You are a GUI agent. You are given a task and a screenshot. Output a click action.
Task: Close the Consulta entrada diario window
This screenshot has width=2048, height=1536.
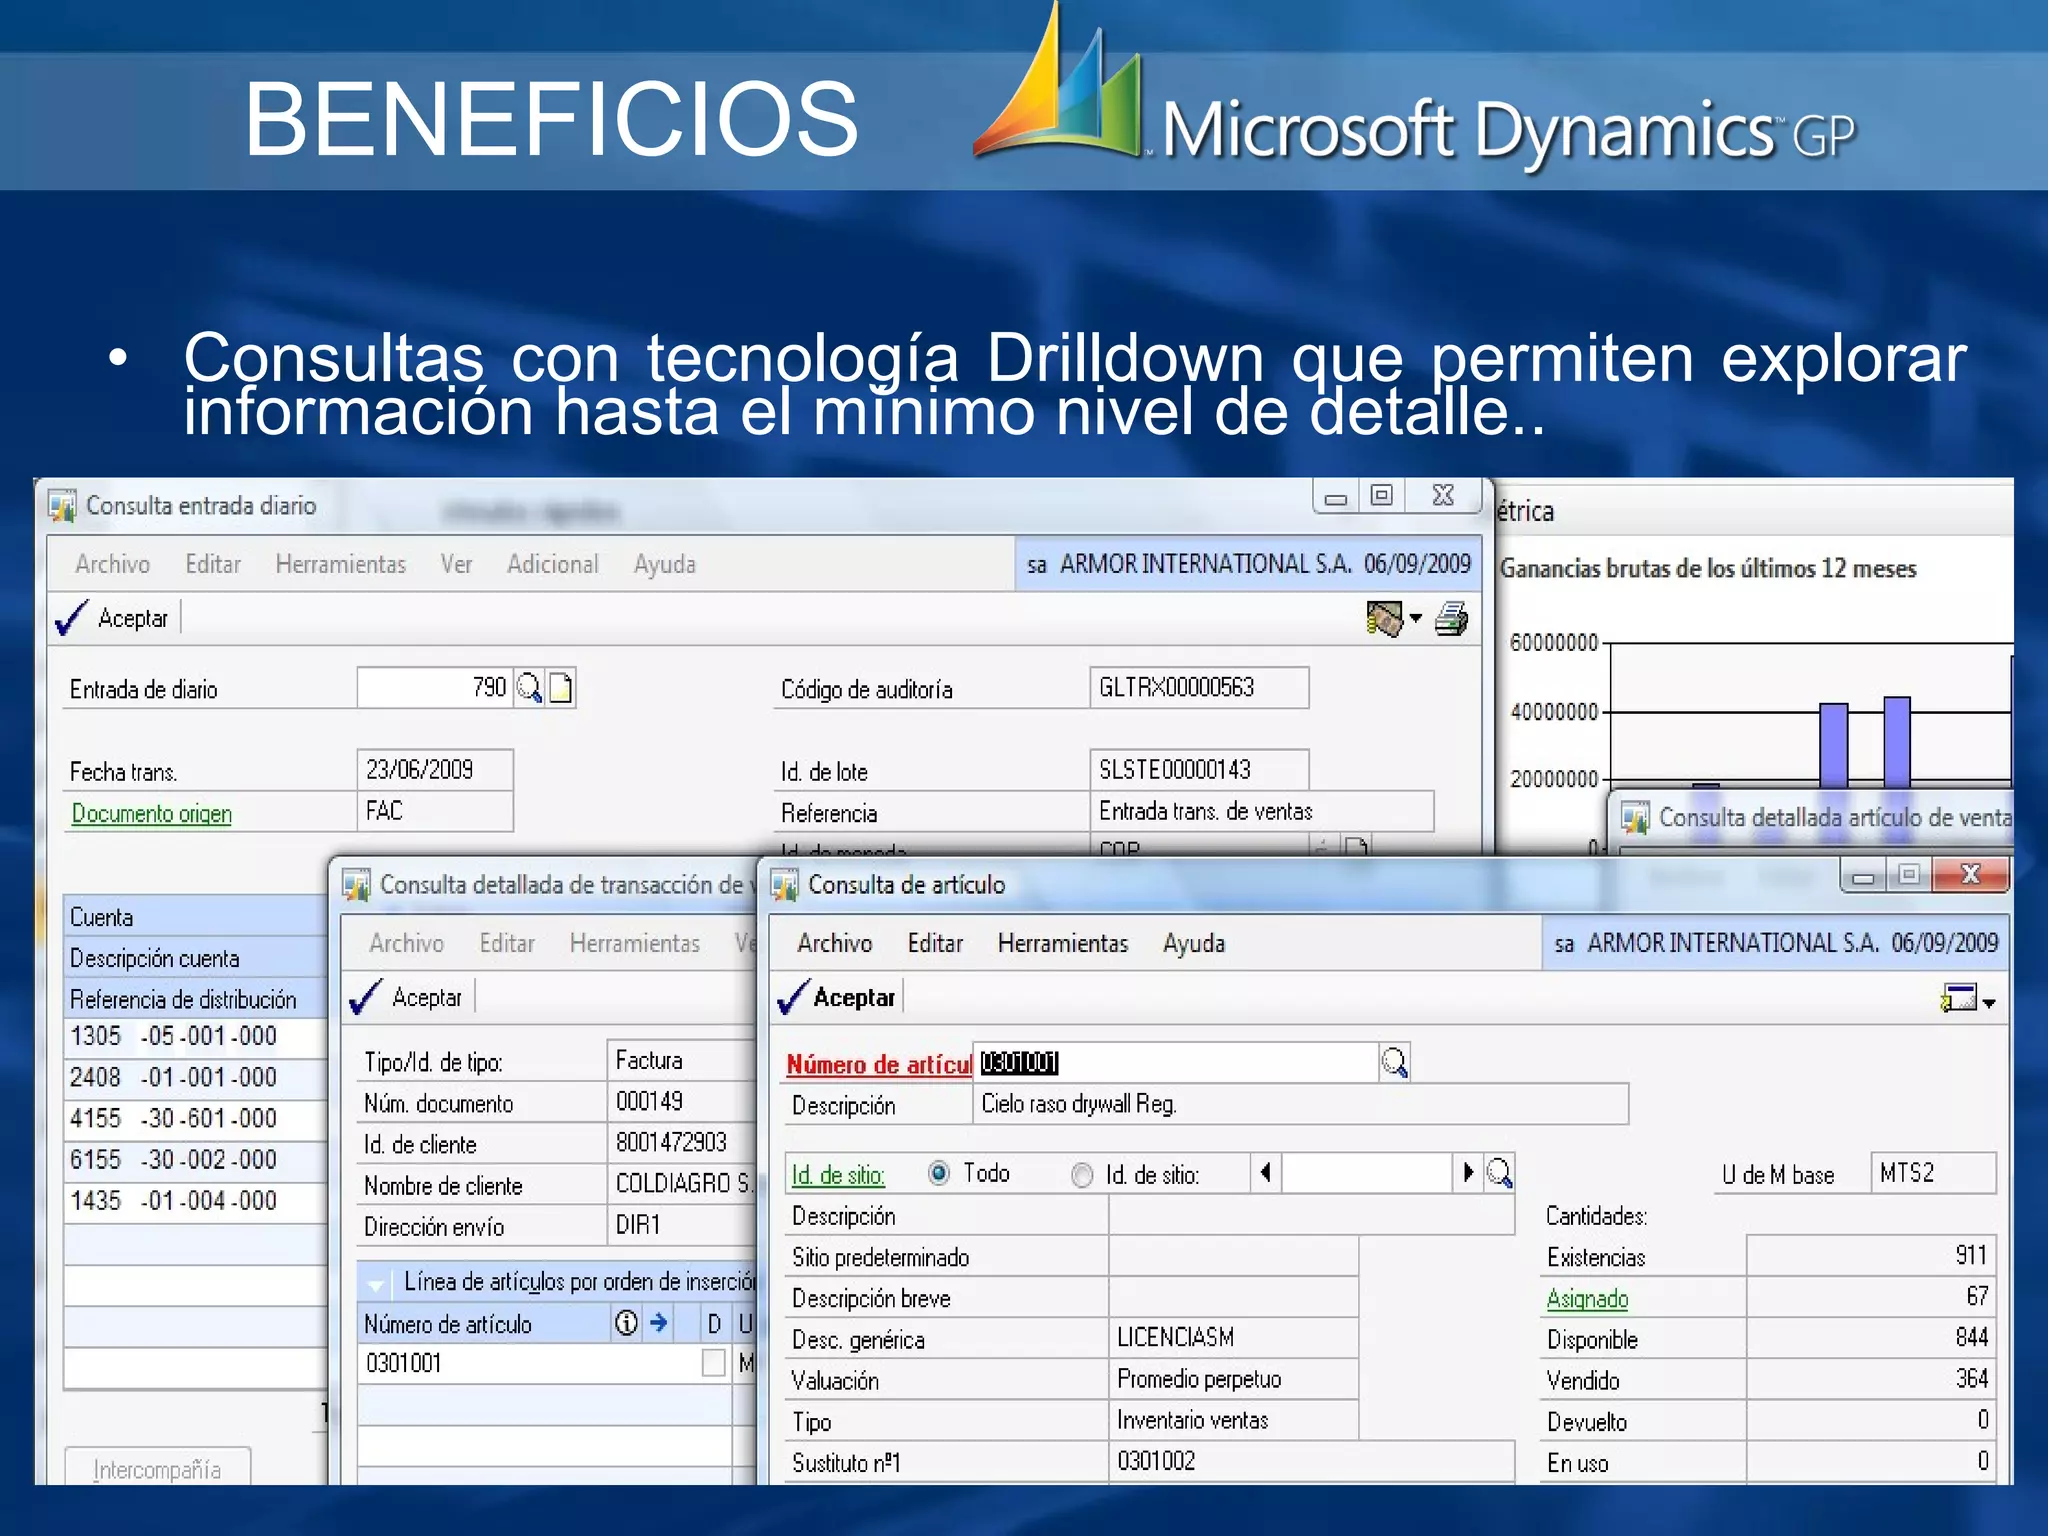(x=1443, y=496)
